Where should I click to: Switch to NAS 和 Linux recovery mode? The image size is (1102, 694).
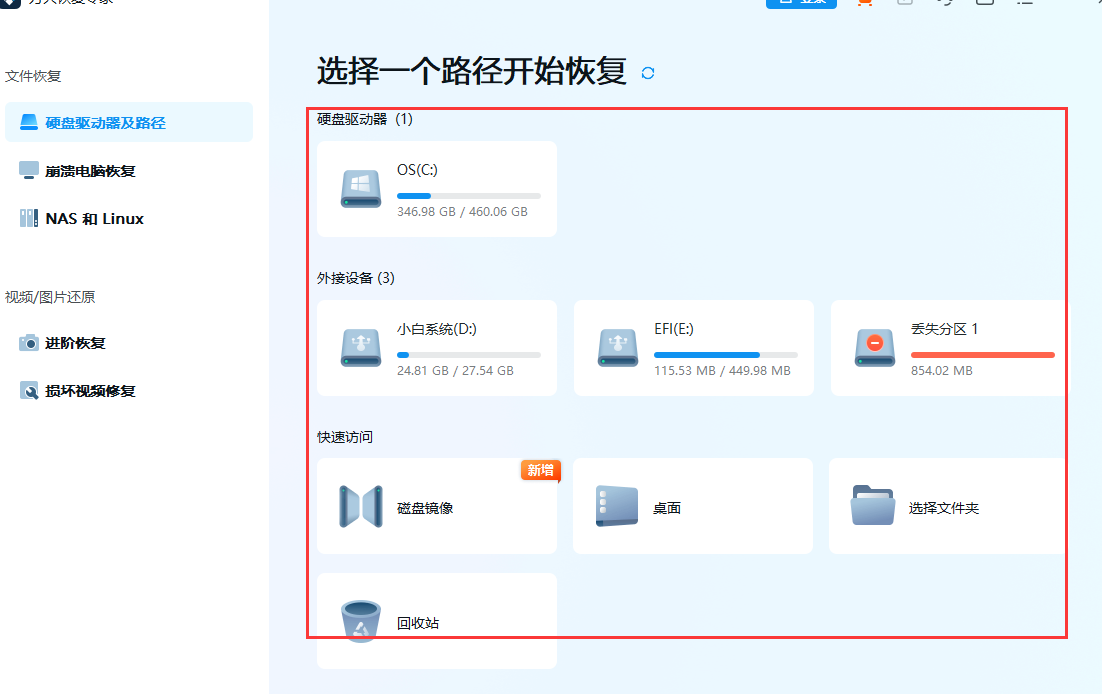coord(29,218)
